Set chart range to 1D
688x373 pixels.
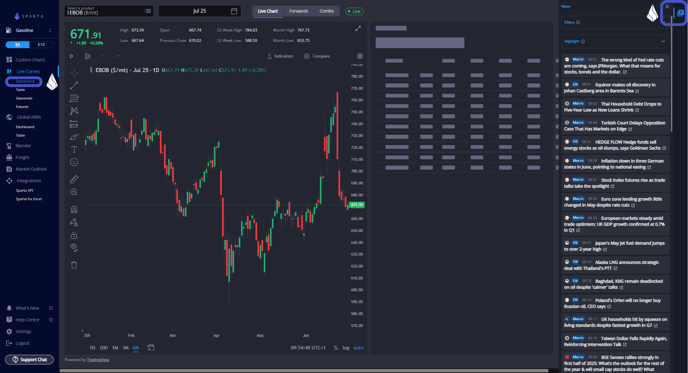pos(92,348)
